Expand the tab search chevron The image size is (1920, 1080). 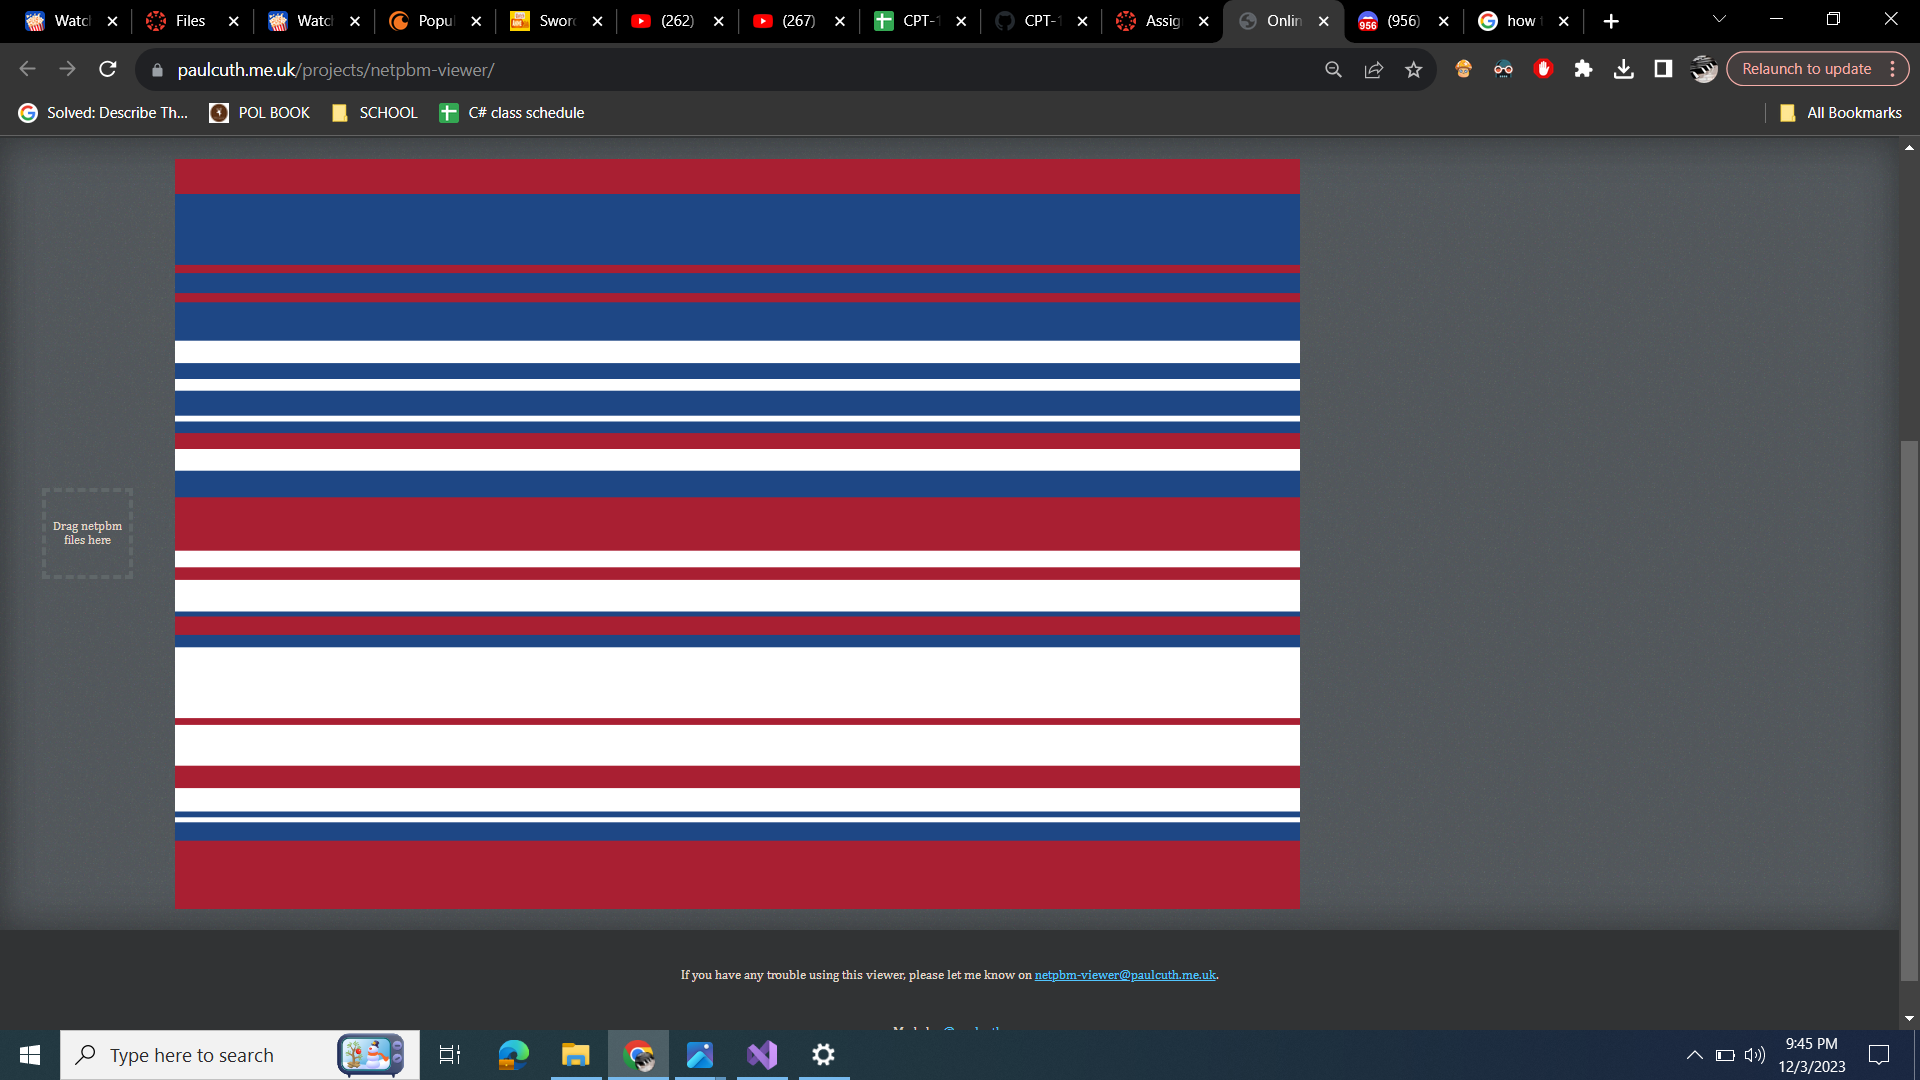coord(1719,20)
